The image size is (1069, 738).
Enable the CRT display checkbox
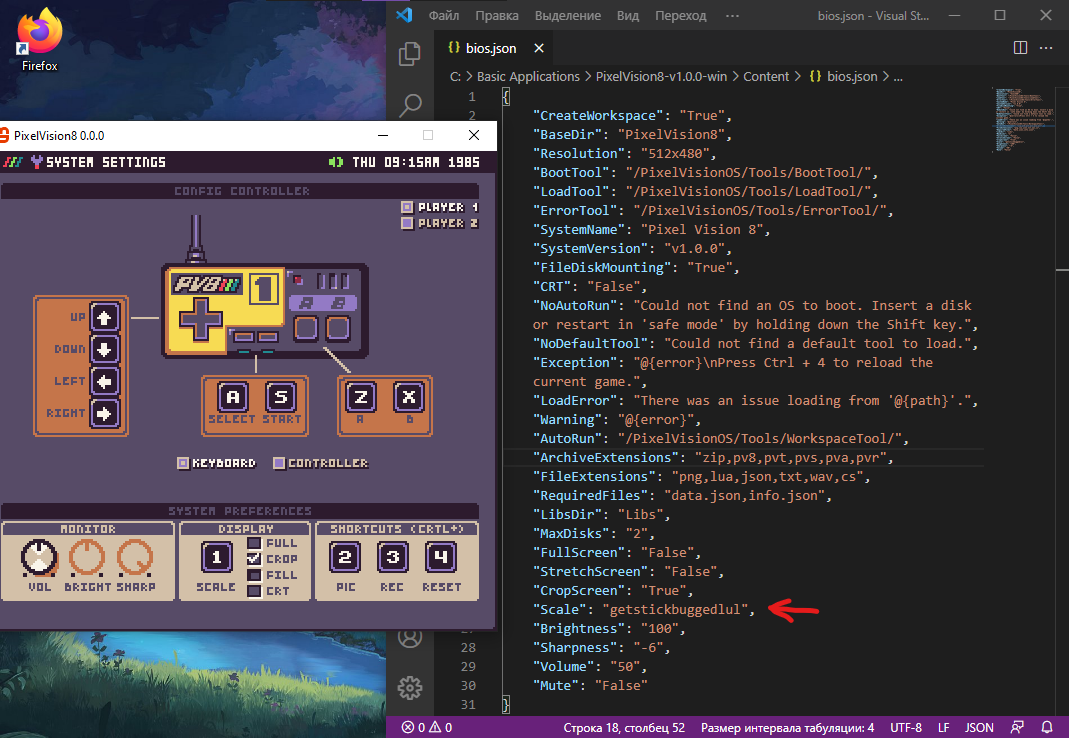pyautogui.click(x=254, y=591)
